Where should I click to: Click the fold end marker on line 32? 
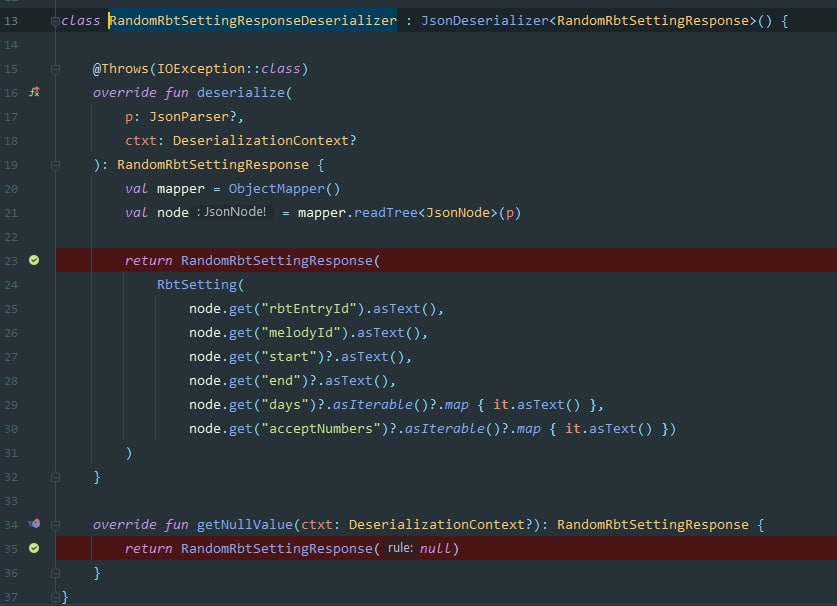pos(55,477)
